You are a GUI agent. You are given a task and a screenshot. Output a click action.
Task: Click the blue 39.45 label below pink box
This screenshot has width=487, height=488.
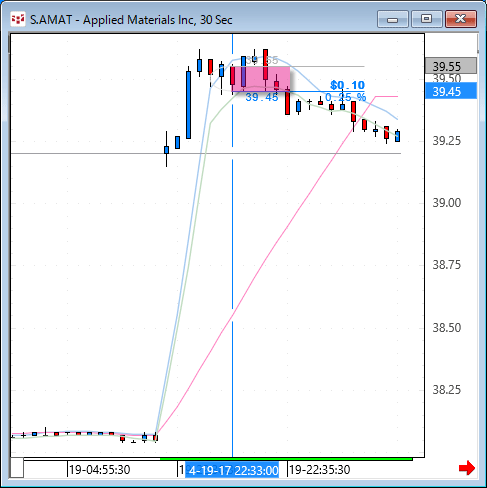[262, 97]
